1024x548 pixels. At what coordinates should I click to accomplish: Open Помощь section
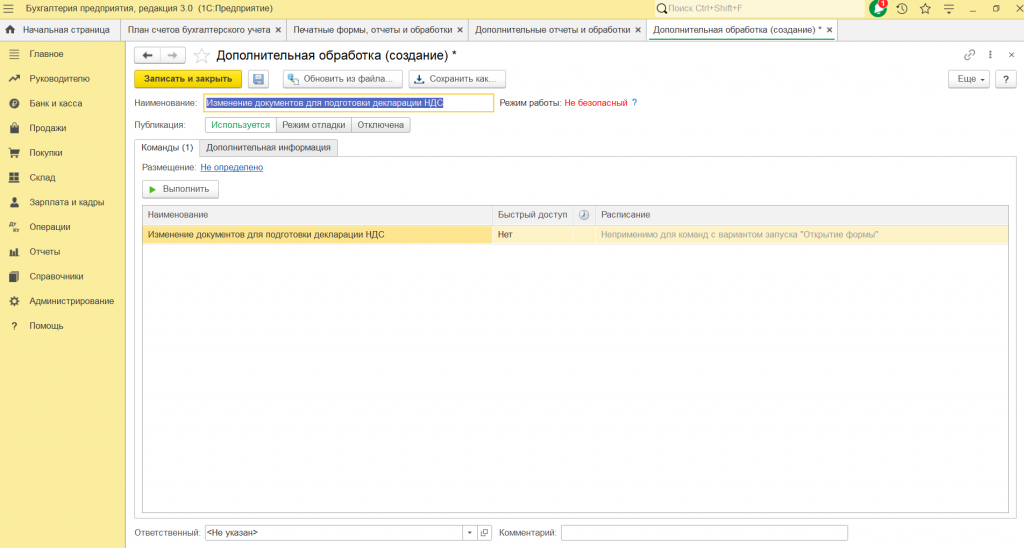46,326
